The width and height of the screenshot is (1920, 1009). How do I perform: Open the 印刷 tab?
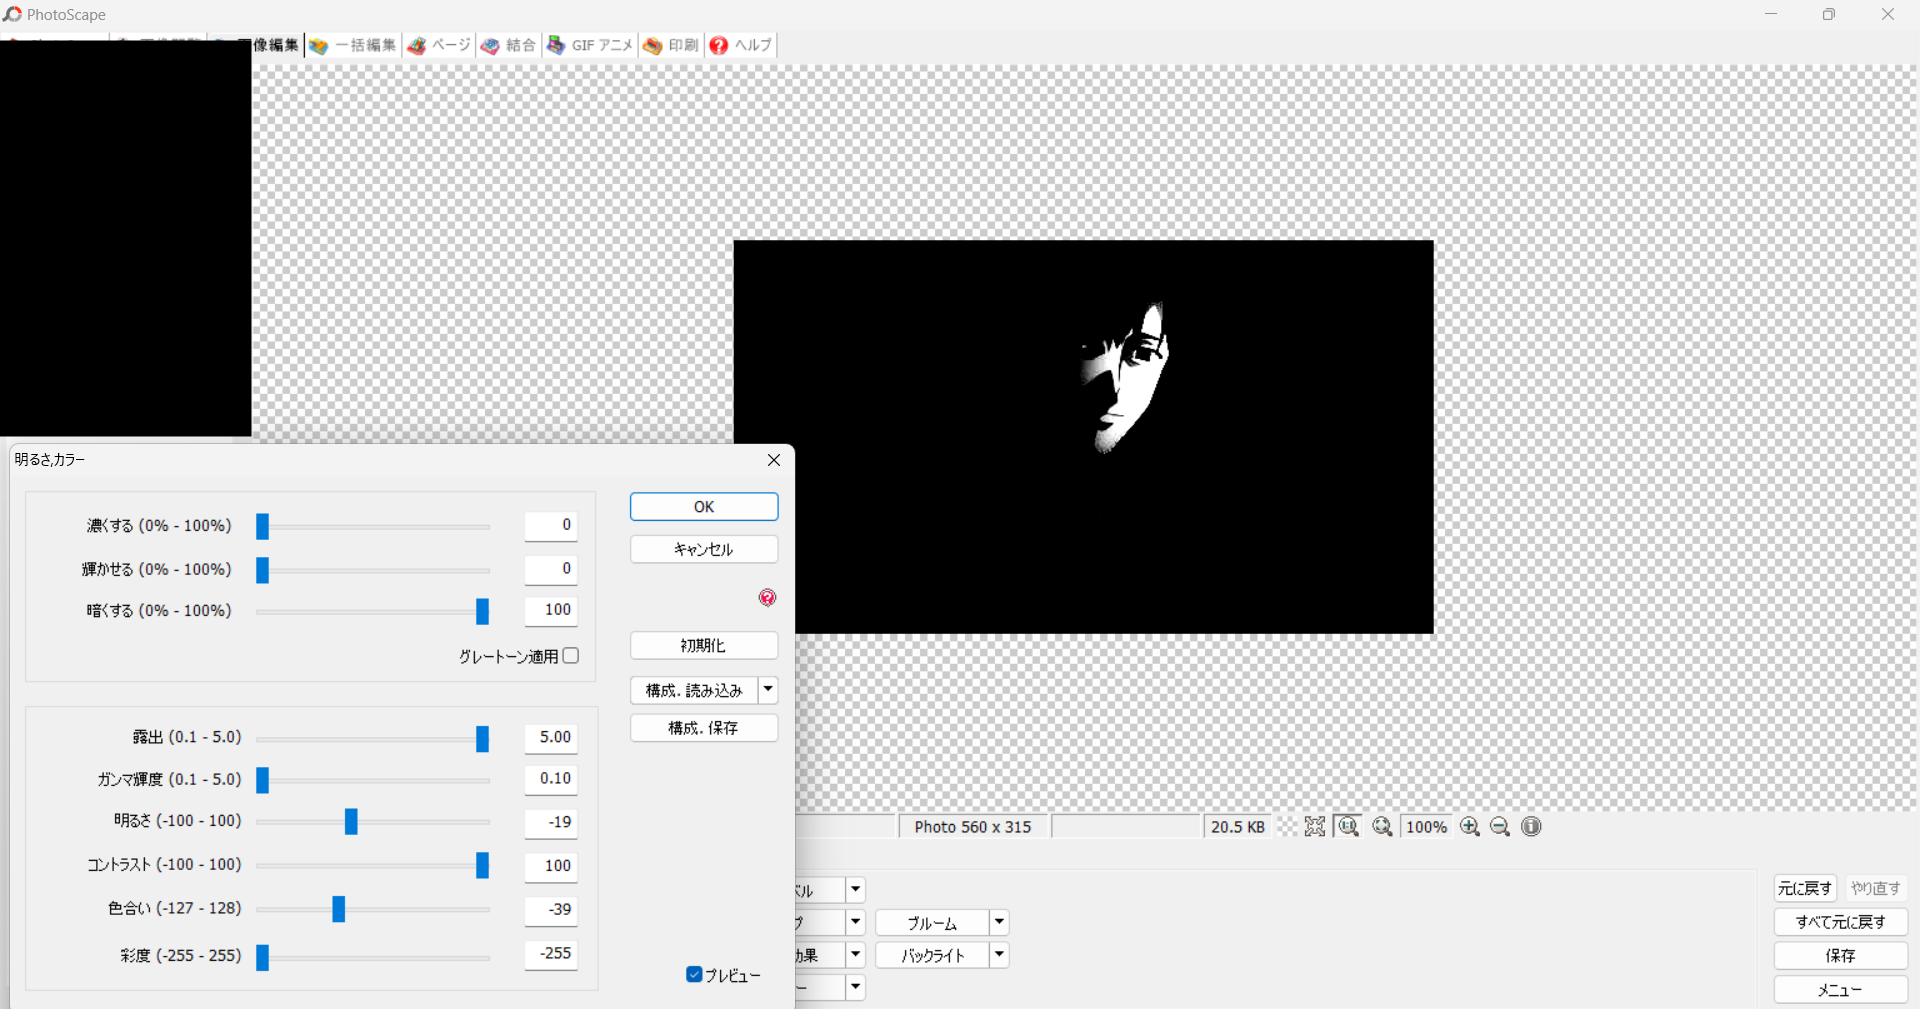[x=672, y=45]
